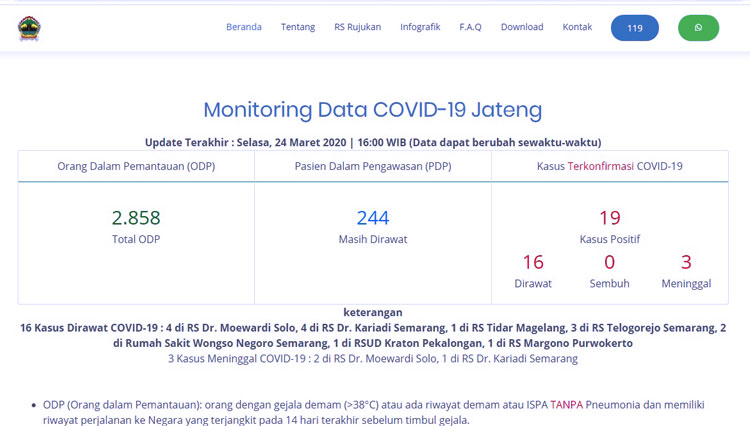Click the Orang Dalam Pemantauan (ODP) column header
Viewport: 750px width, 426px height.
(136, 166)
